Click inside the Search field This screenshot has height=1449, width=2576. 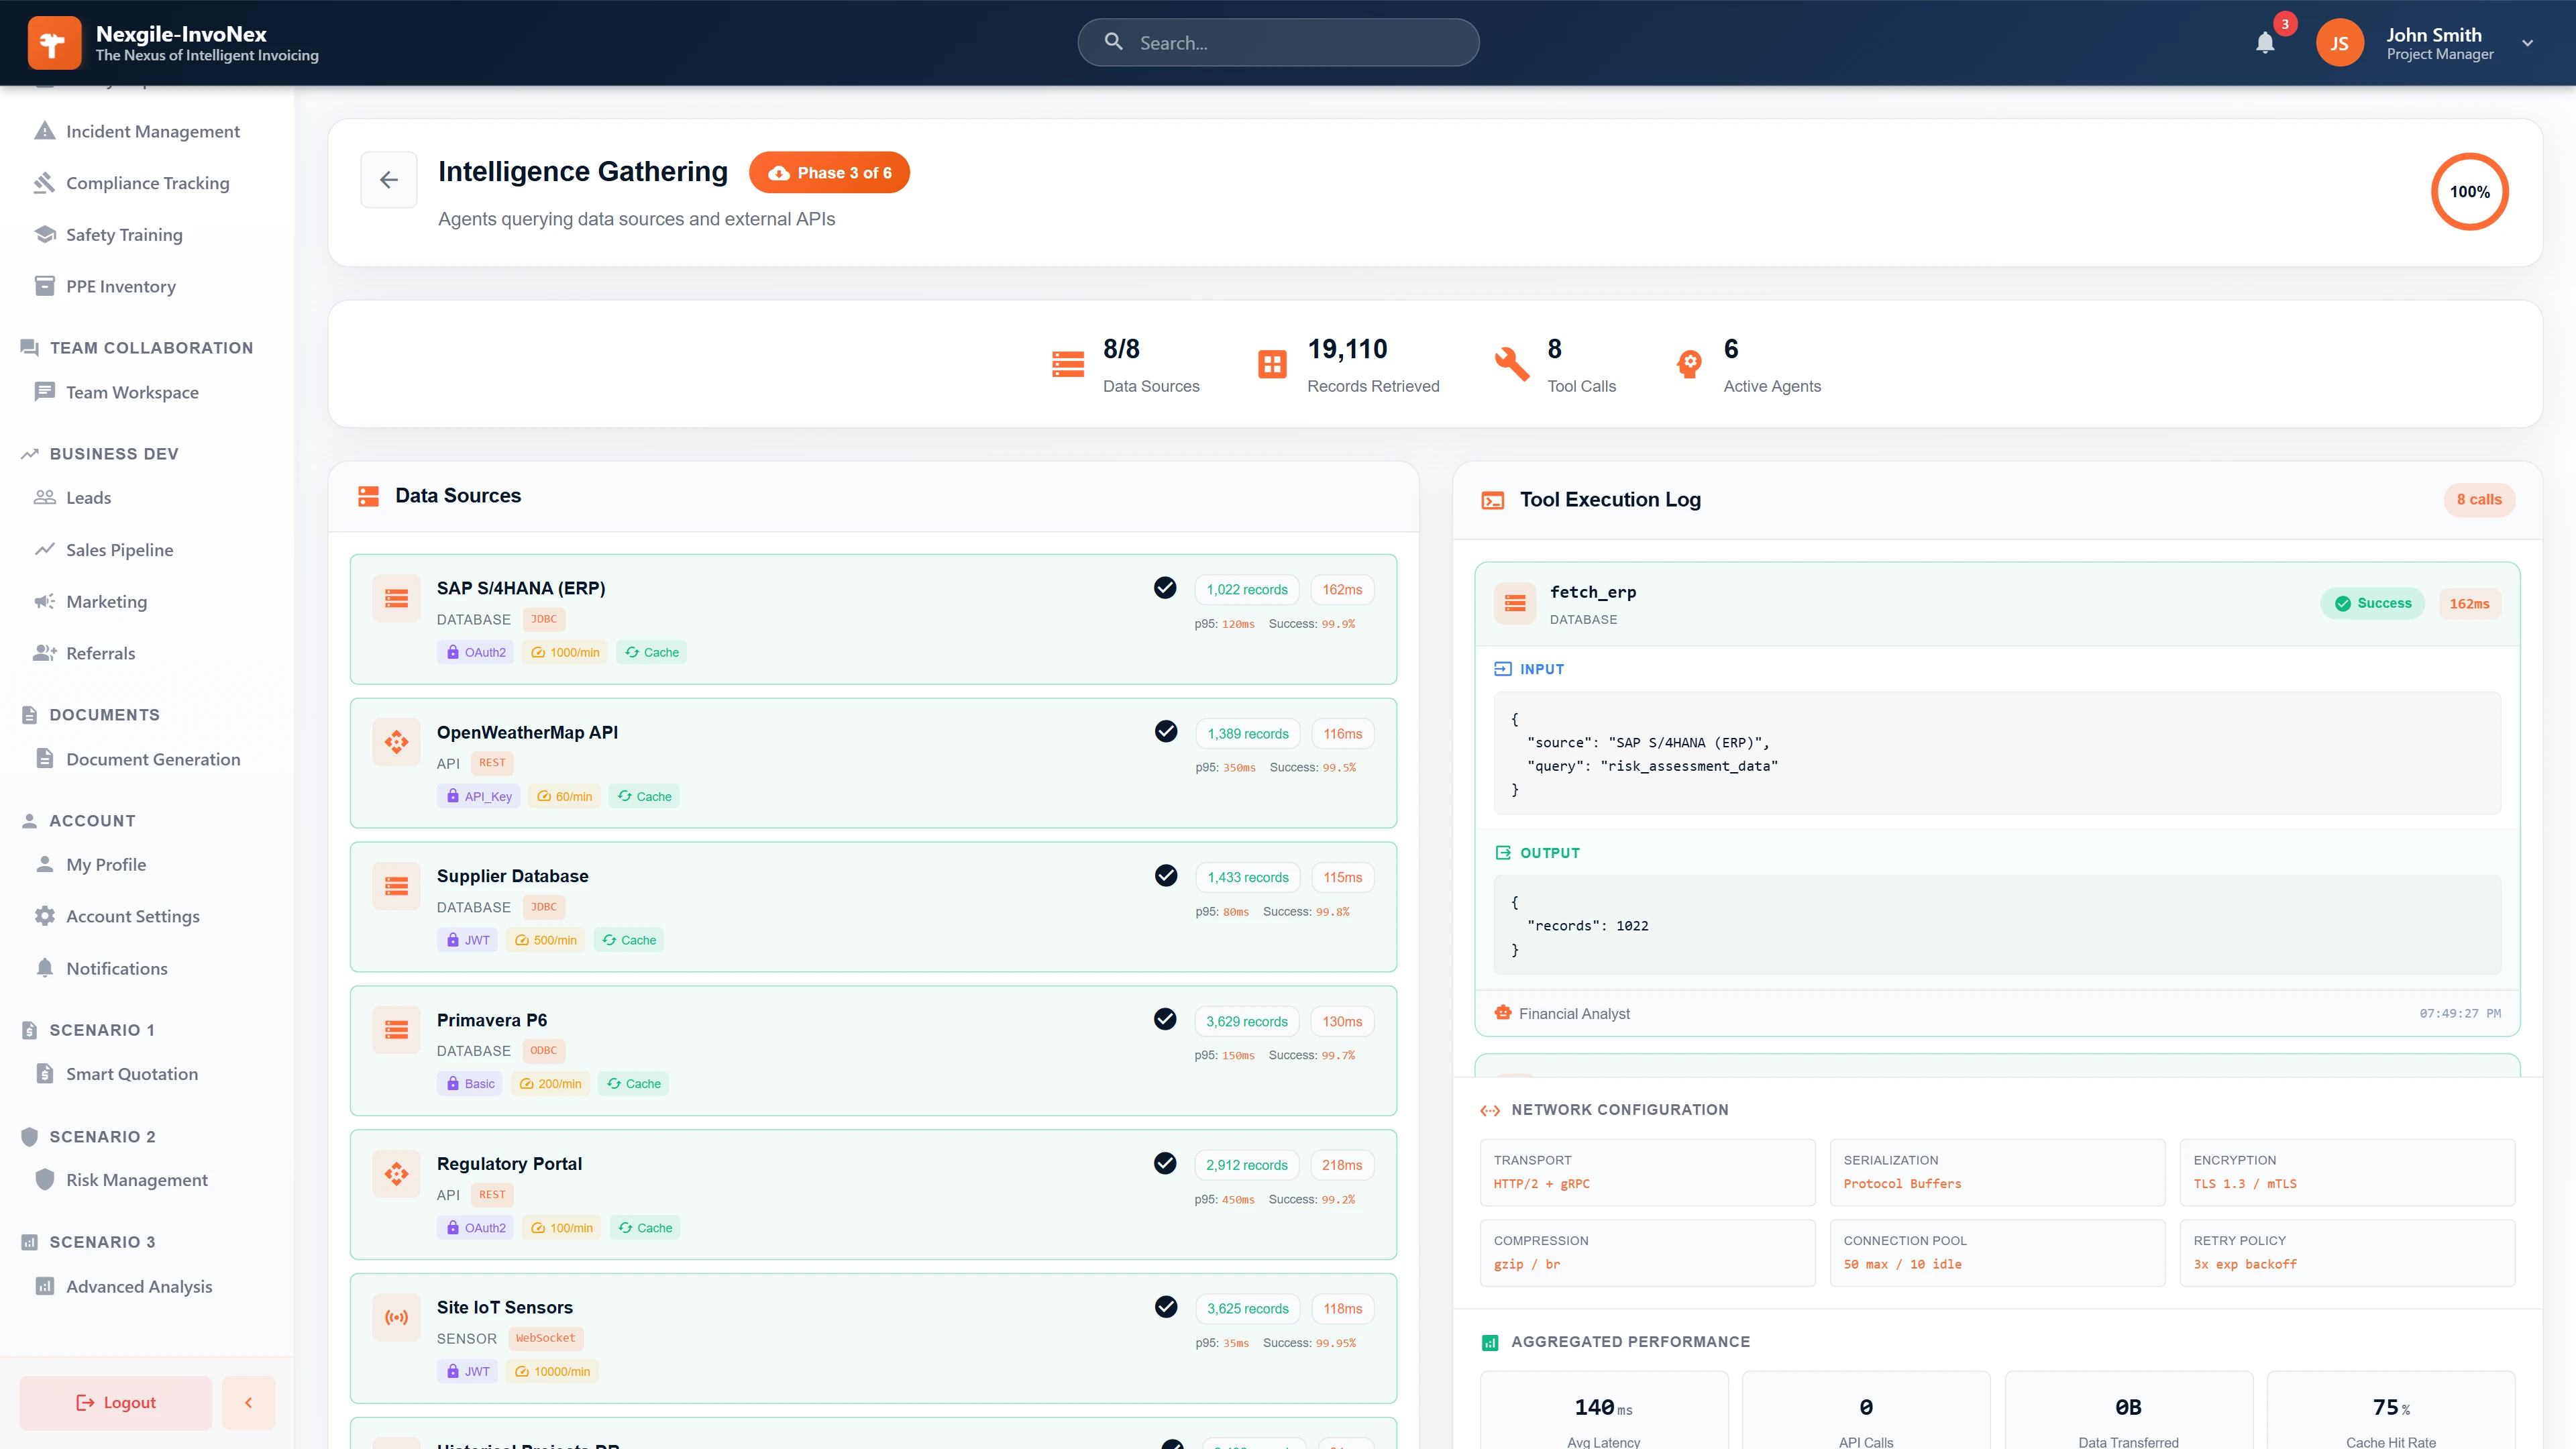coord(1278,42)
